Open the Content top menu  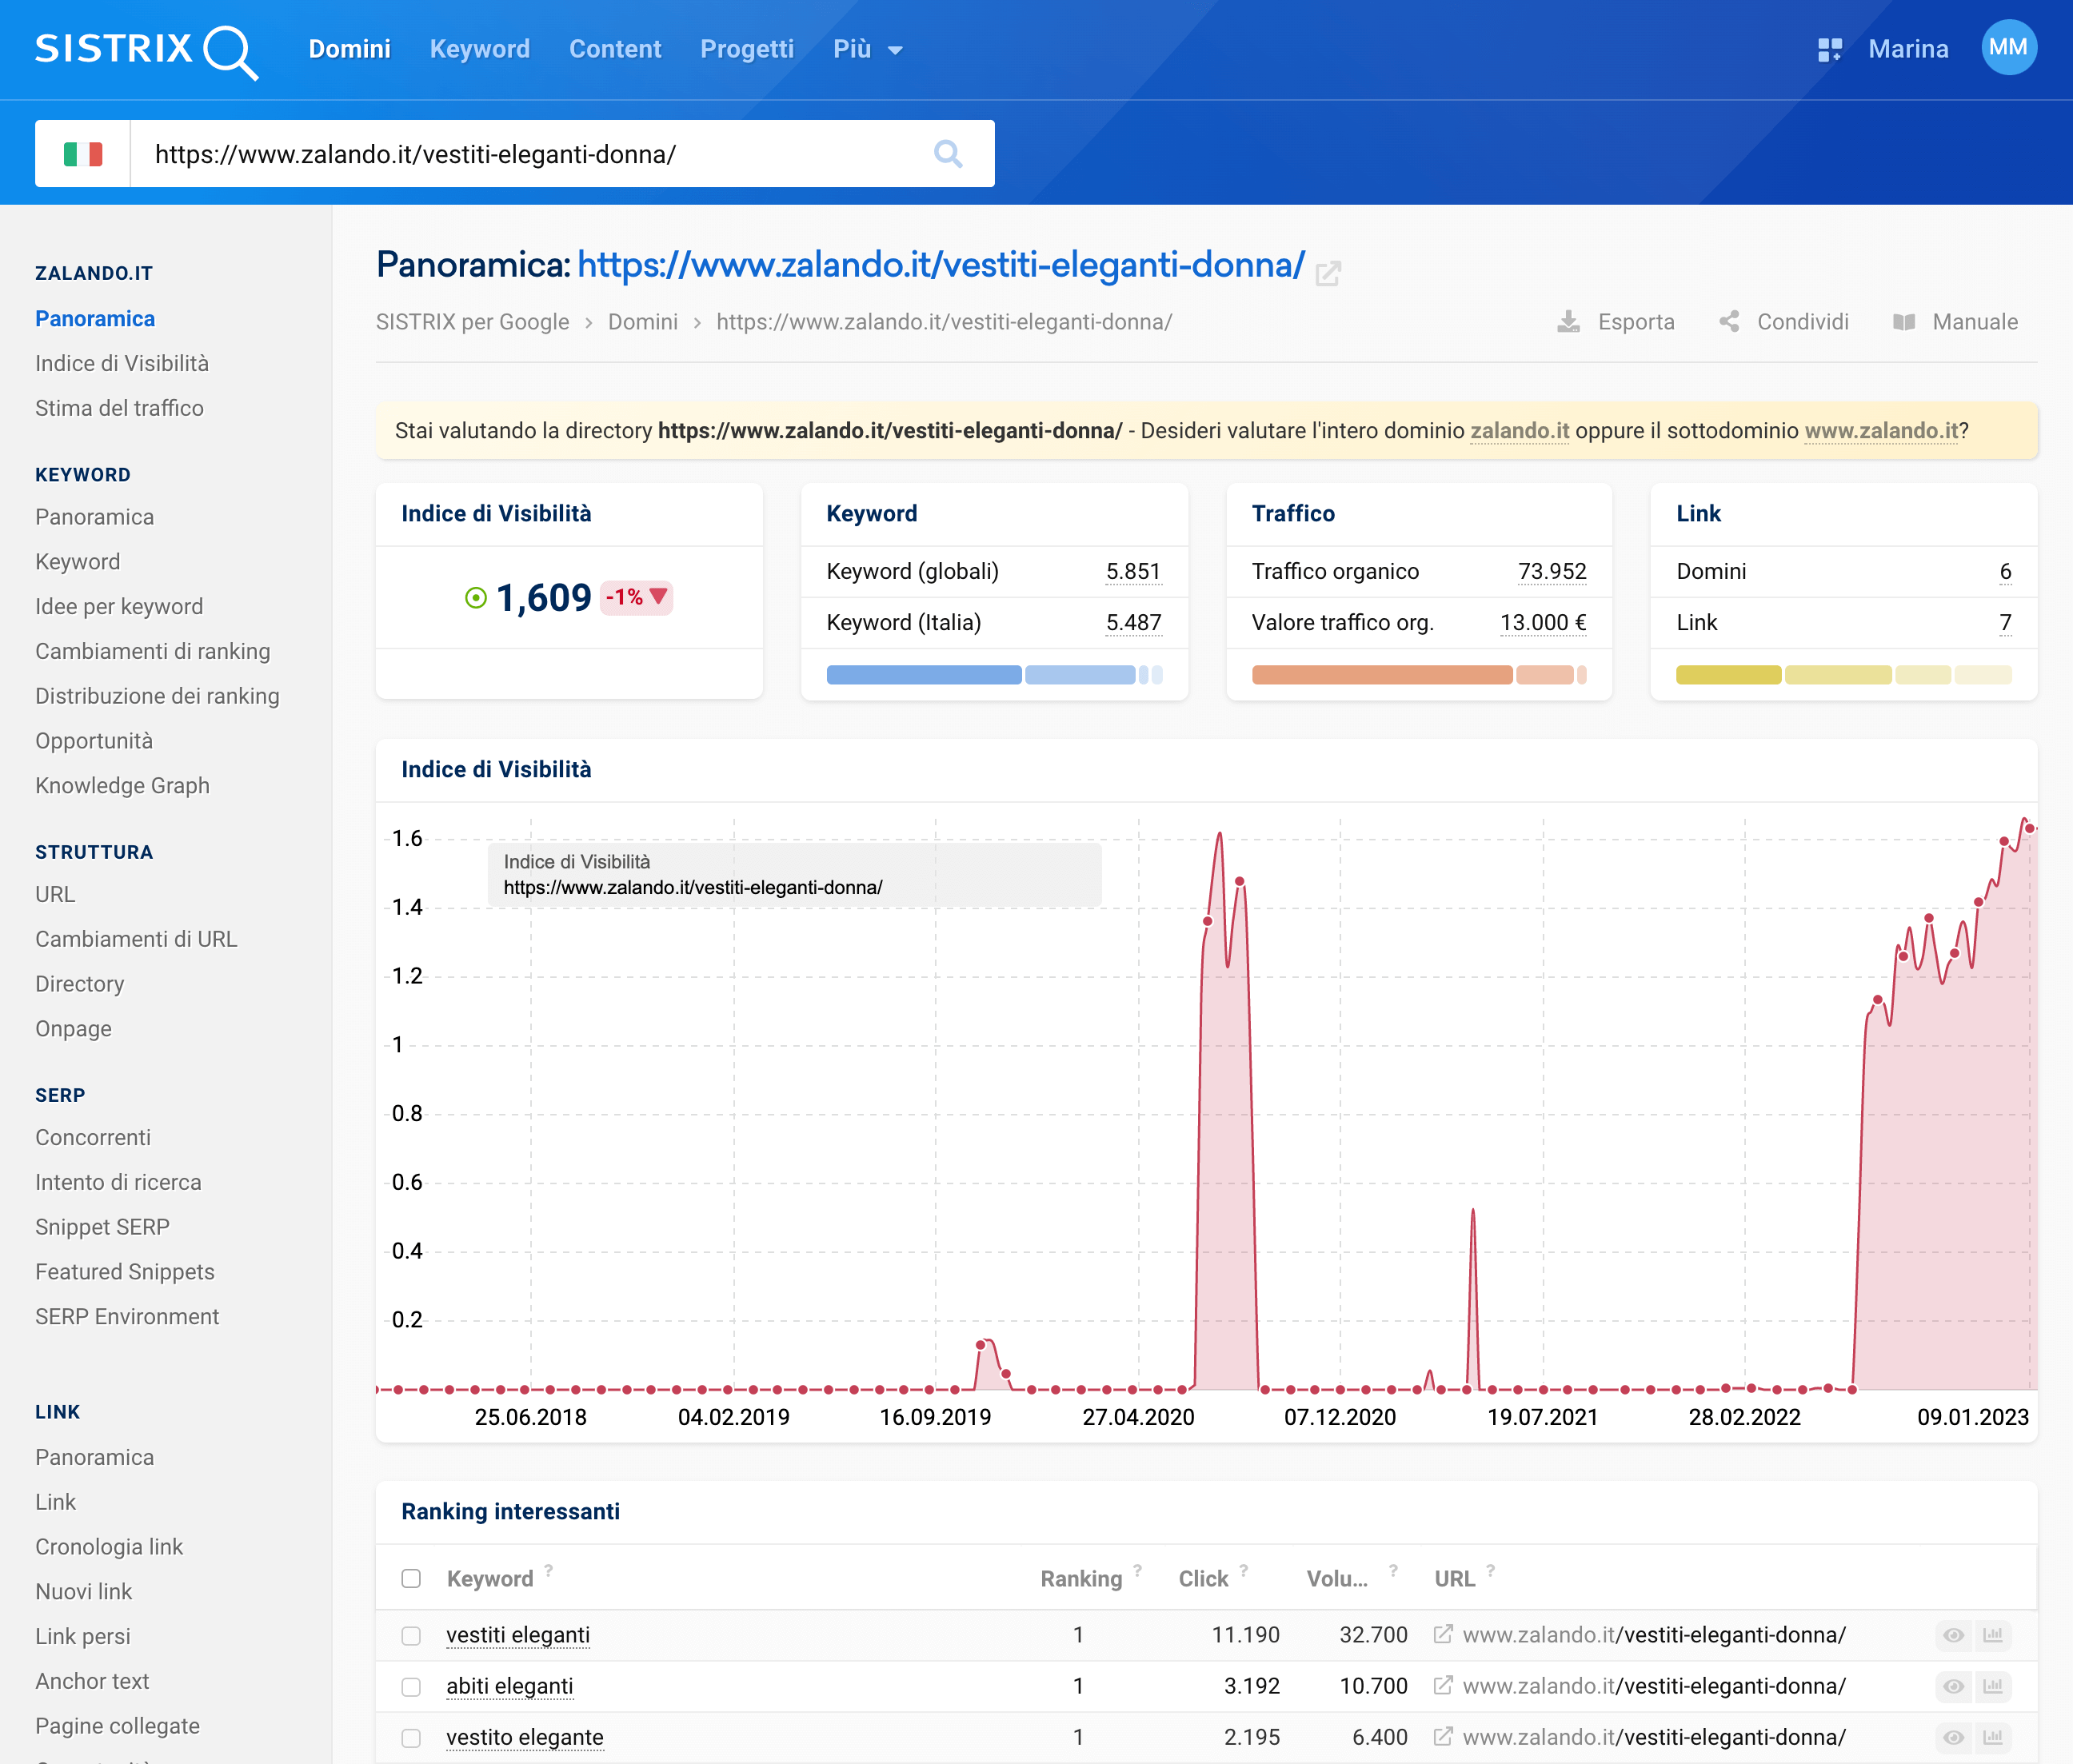click(x=615, y=49)
